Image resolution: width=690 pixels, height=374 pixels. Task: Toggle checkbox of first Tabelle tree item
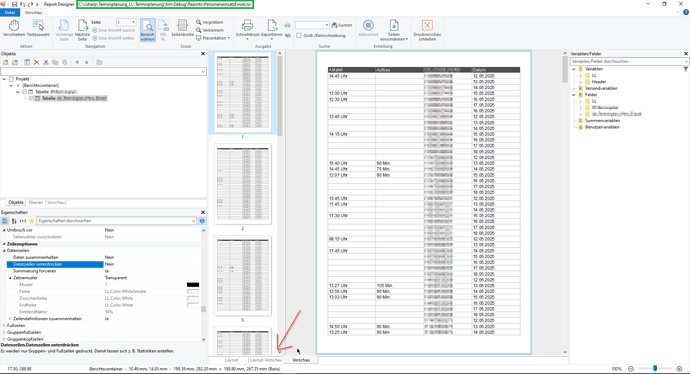[25, 92]
